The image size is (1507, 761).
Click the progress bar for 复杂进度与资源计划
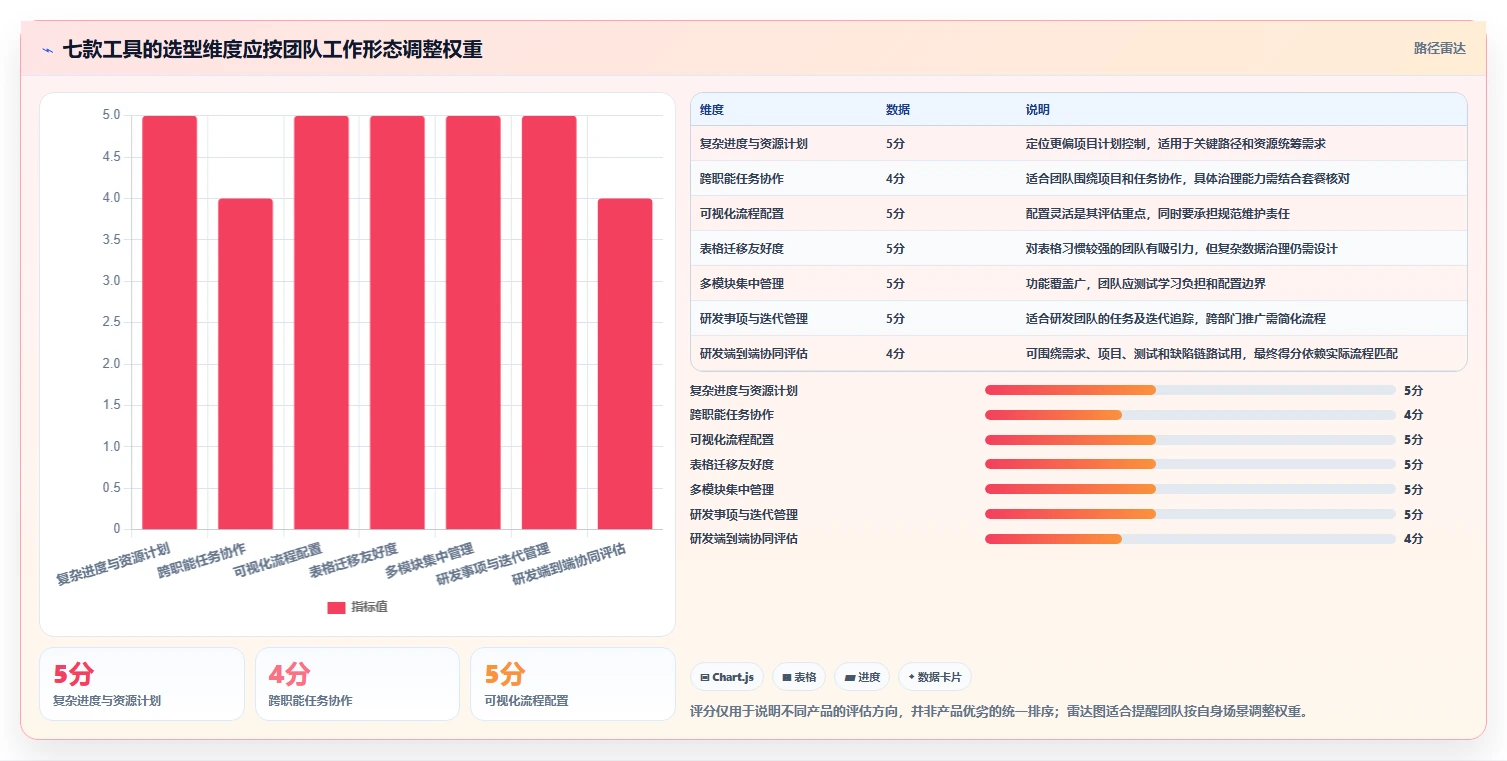[x=1190, y=390]
